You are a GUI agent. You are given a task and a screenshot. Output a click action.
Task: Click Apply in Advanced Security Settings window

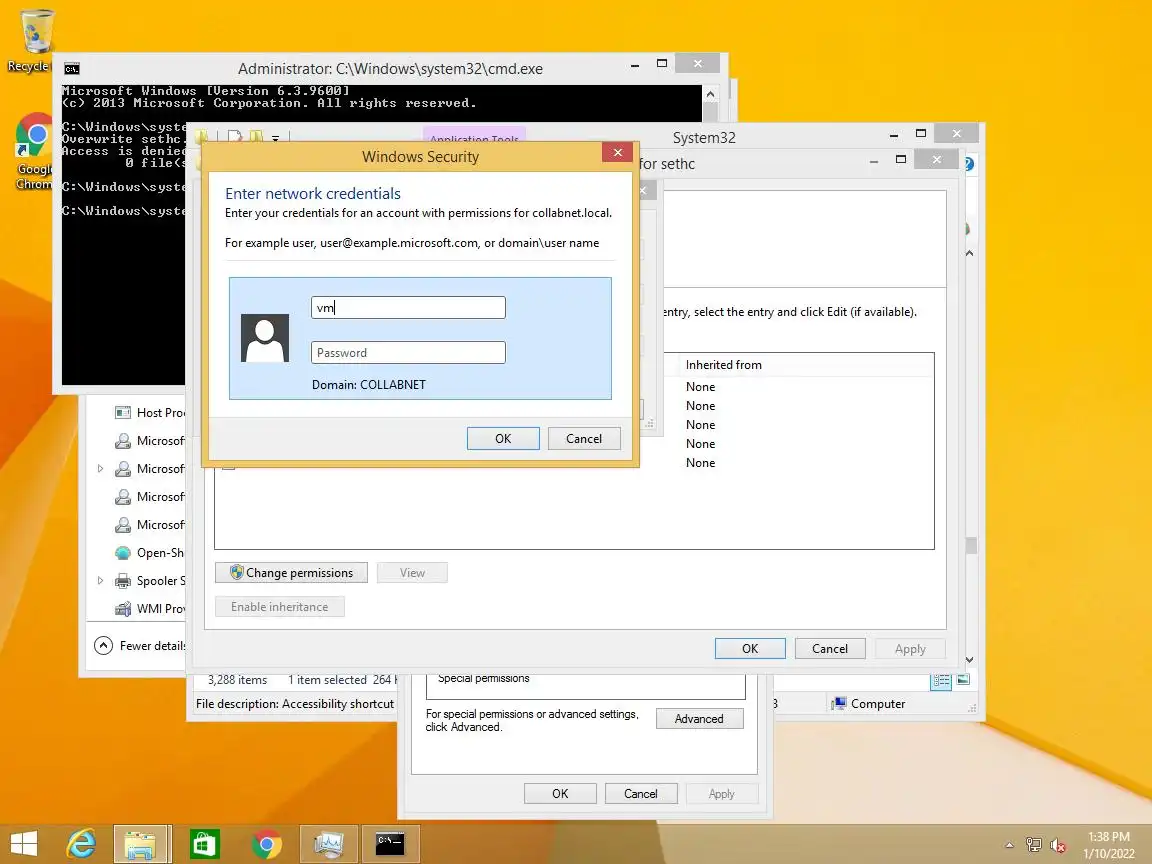[910, 649]
